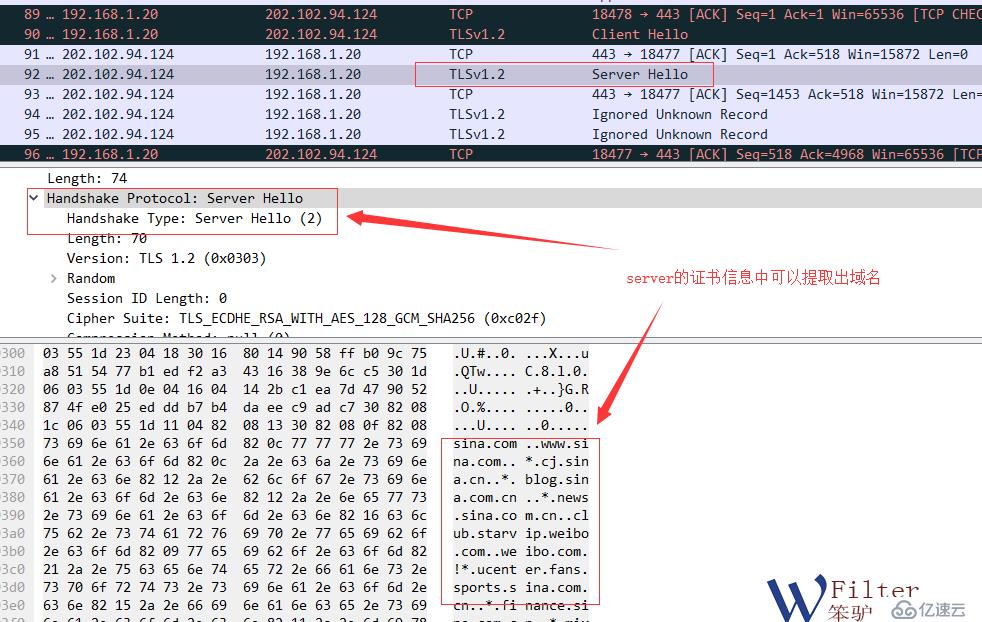Select packet 95 Ignored Unknown Record row
The width and height of the screenshot is (982, 622).
(491, 135)
